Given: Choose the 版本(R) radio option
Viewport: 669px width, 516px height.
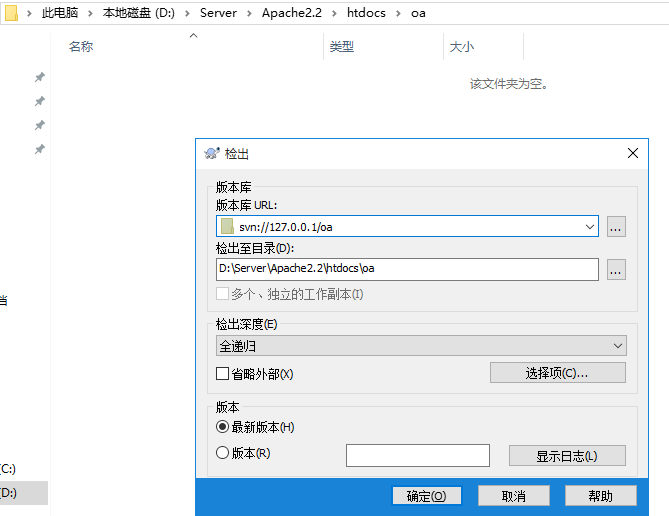Looking at the screenshot, I should [223, 453].
